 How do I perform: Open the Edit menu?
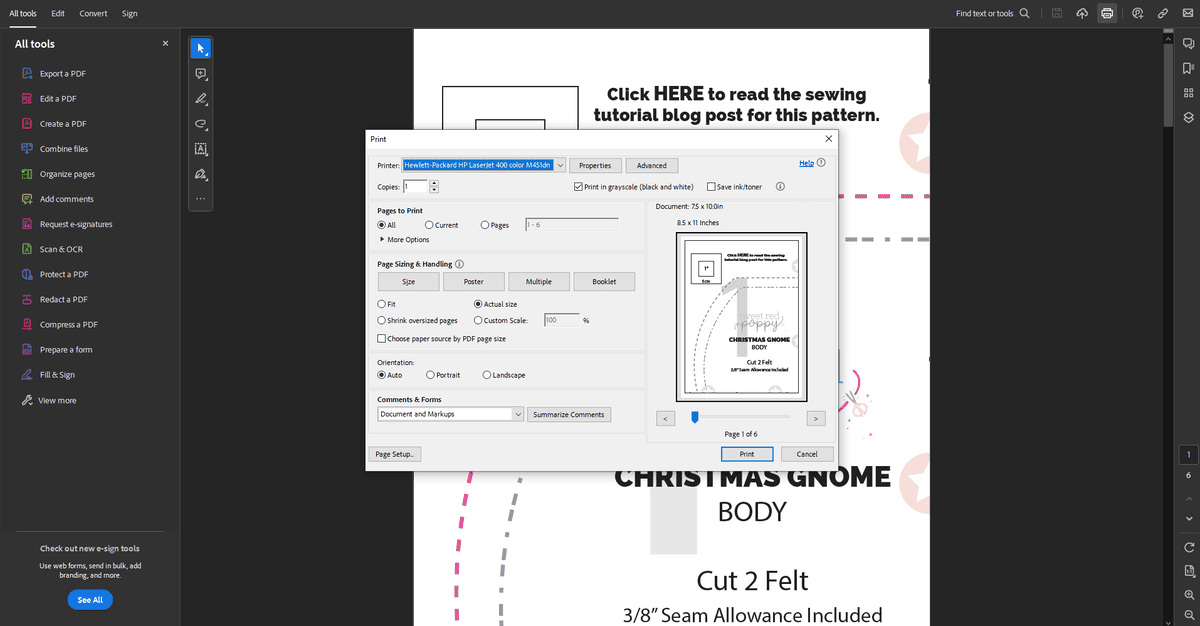point(58,13)
